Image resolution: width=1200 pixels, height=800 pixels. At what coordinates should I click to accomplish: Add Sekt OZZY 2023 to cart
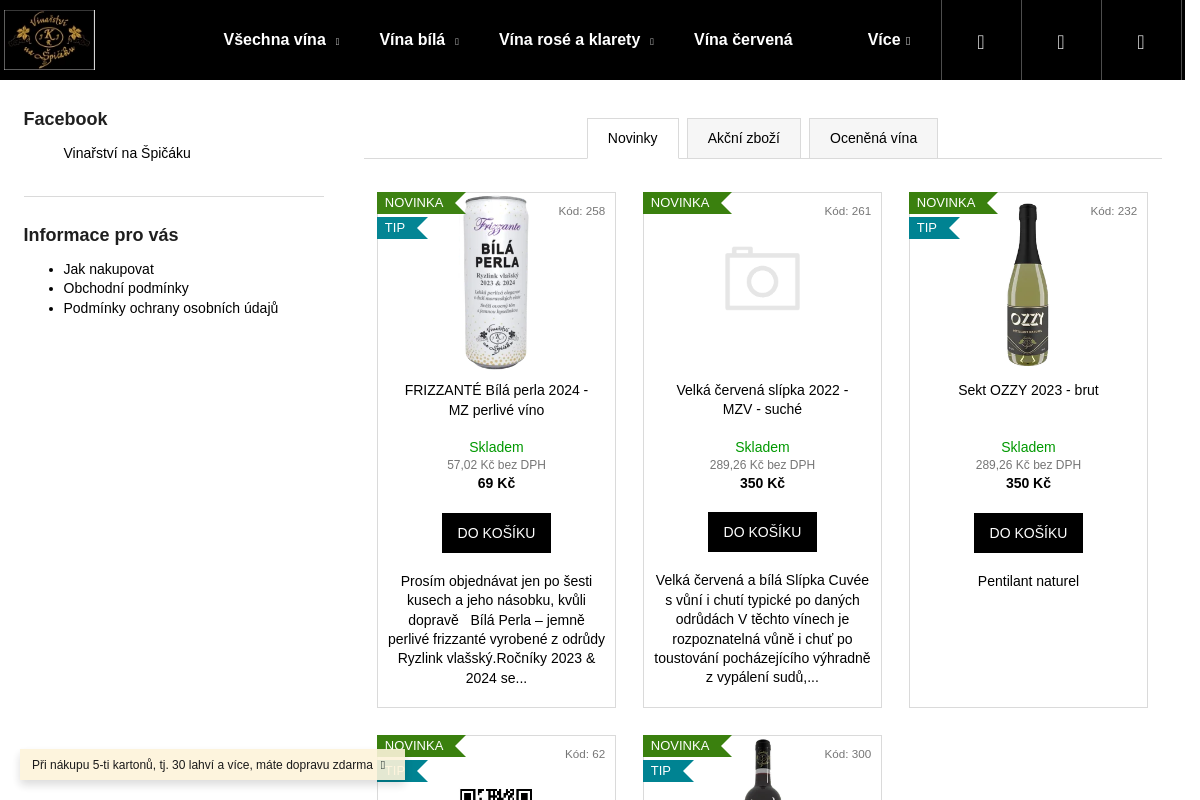(1028, 533)
